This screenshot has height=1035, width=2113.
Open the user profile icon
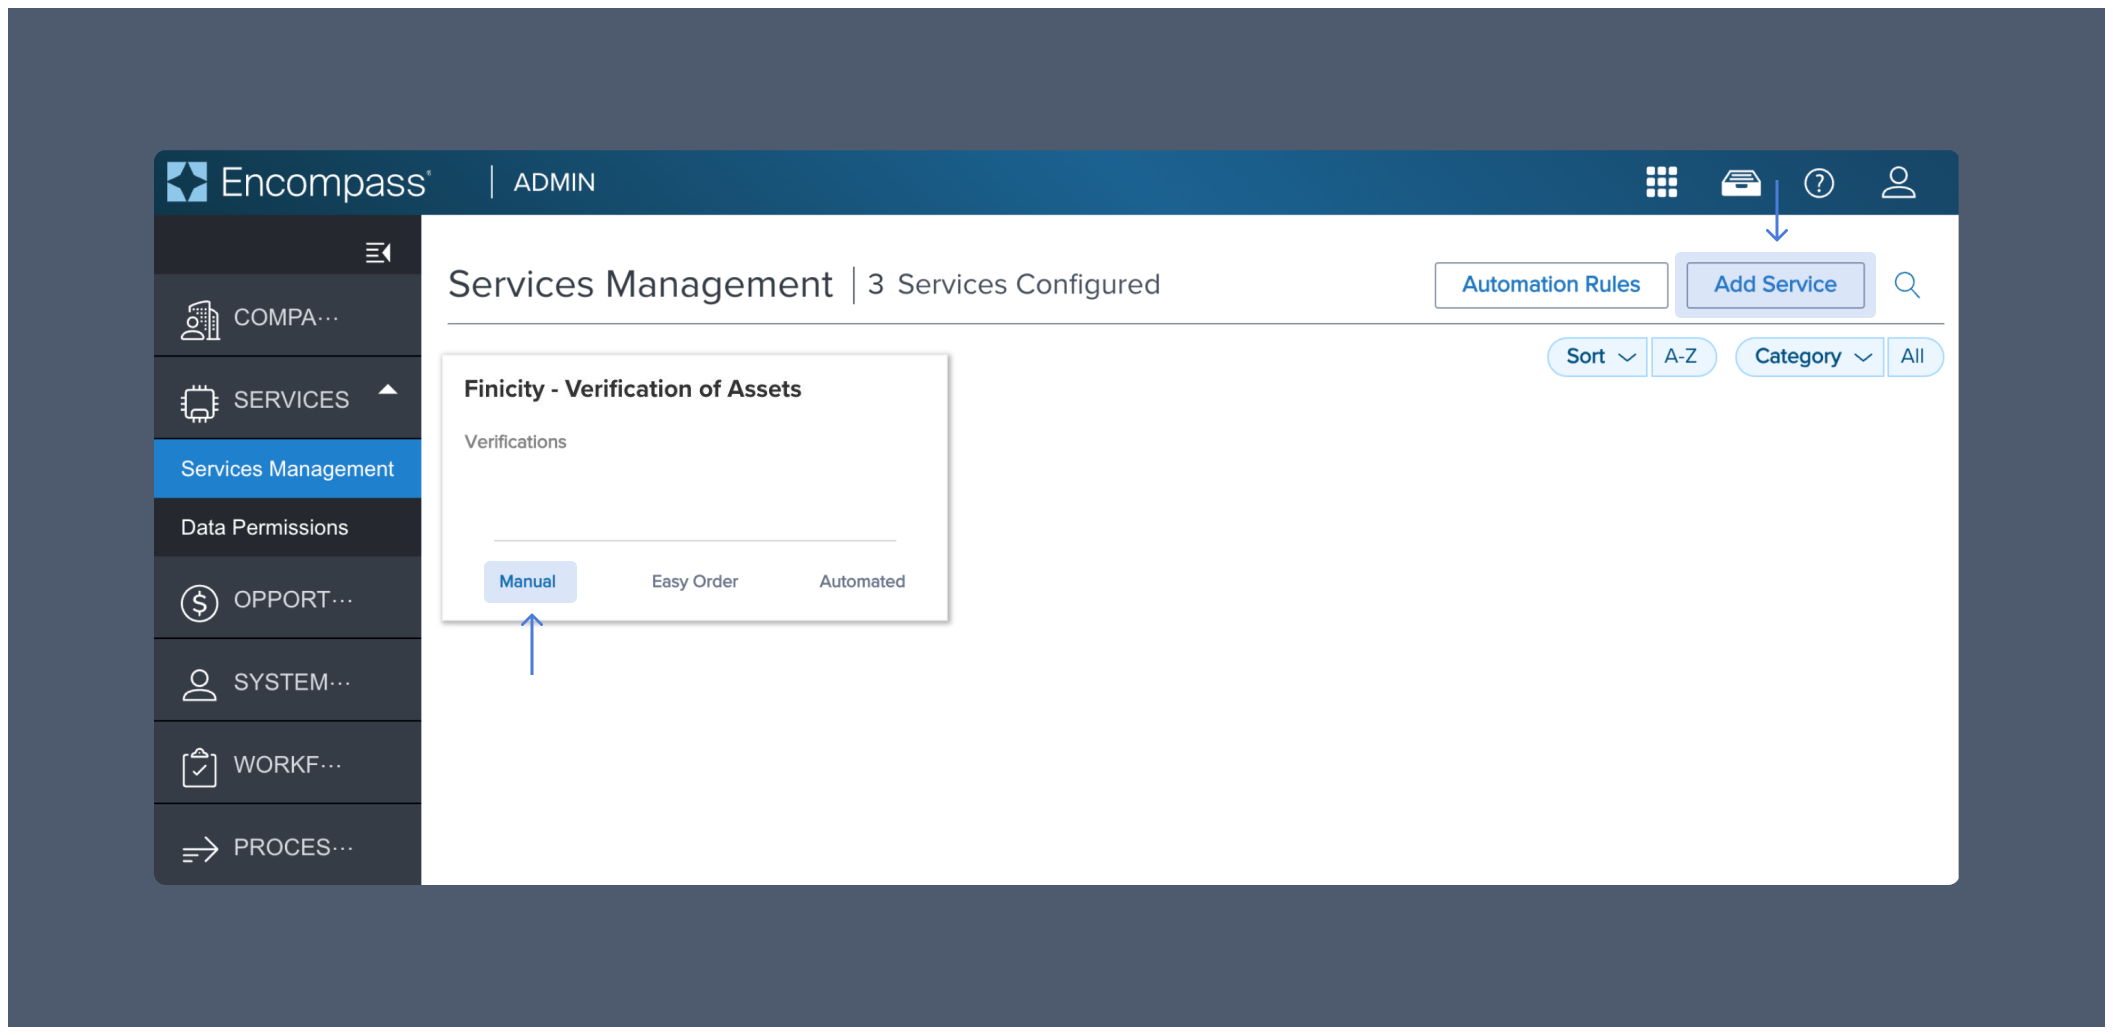pos(1898,182)
